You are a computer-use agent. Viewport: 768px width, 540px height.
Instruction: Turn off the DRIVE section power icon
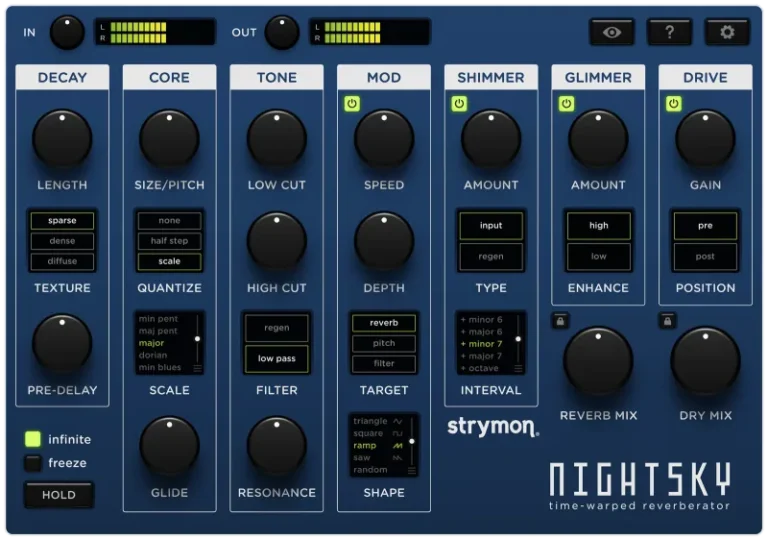673,104
